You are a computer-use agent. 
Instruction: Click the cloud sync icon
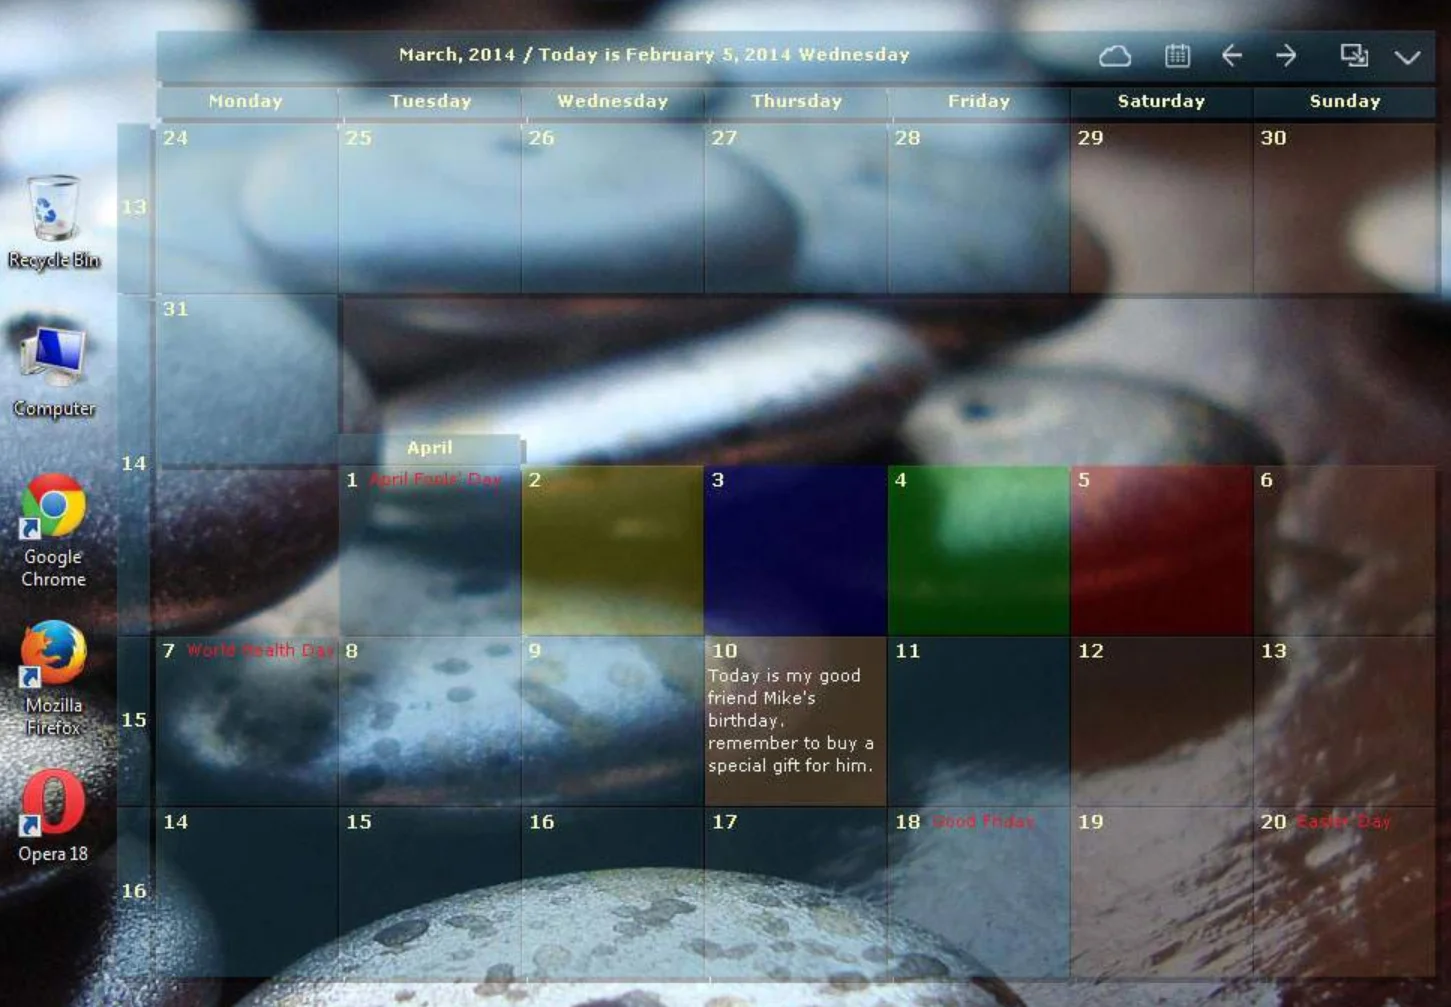pyautogui.click(x=1115, y=56)
